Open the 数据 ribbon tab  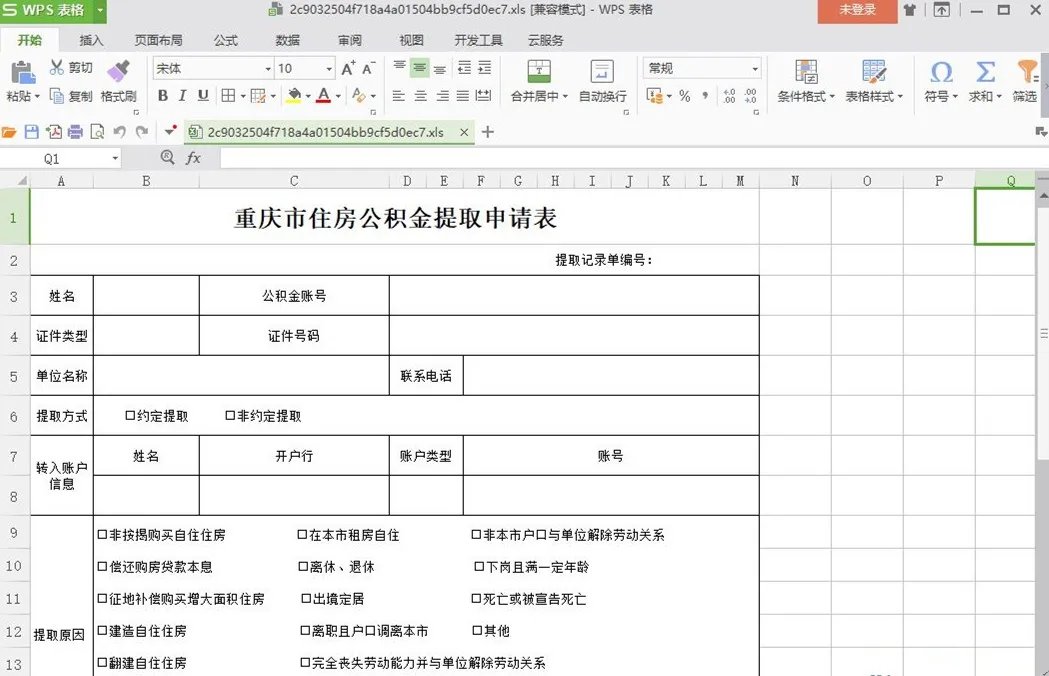pyautogui.click(x=287, y=41)
